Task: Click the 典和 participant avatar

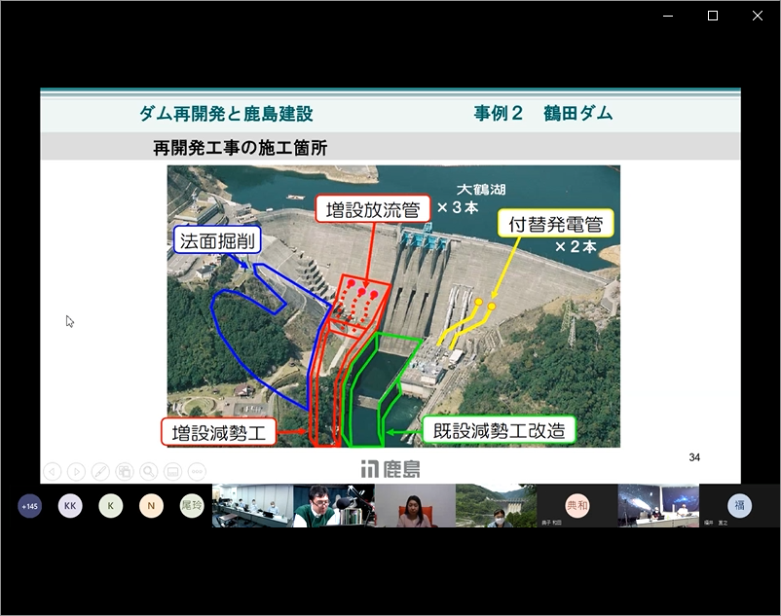Action: pos(577,506)
